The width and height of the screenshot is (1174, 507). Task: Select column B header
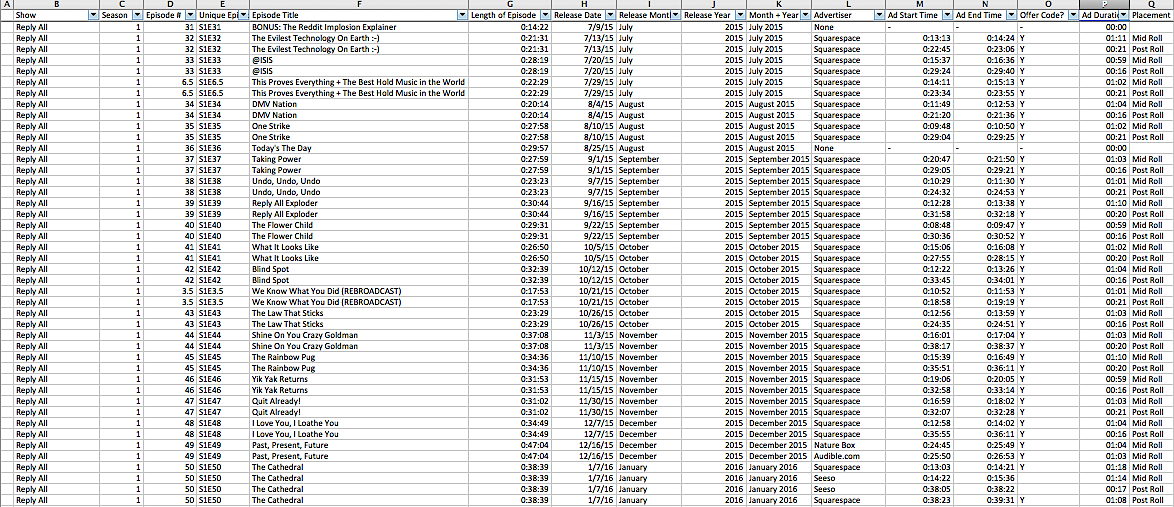click(56, 4)
